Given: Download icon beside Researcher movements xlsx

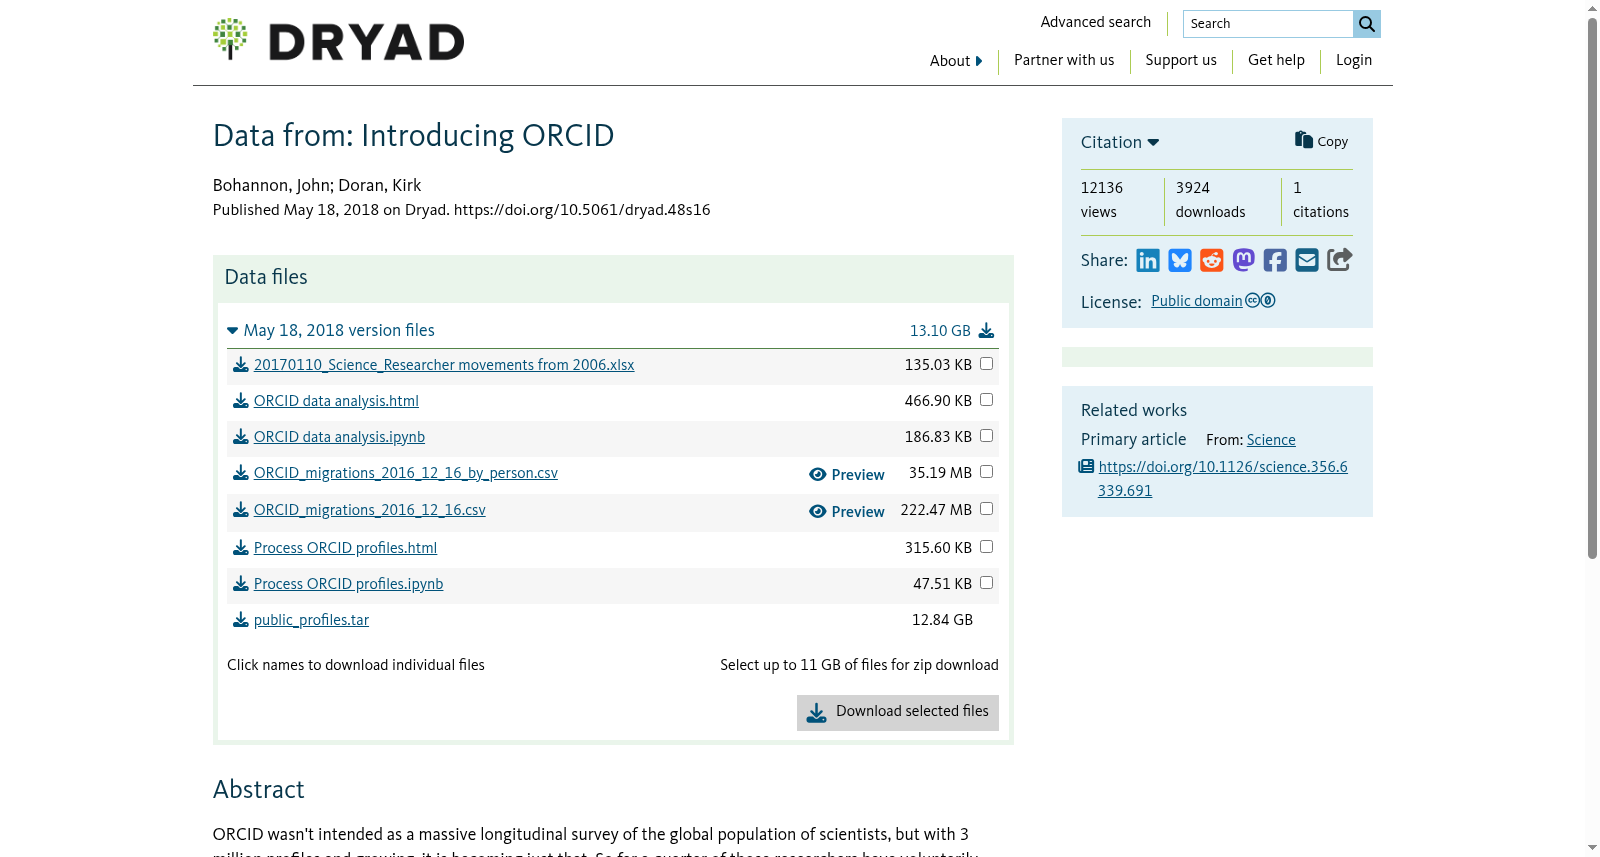Looking at the screenshot, I should point(240,365).
